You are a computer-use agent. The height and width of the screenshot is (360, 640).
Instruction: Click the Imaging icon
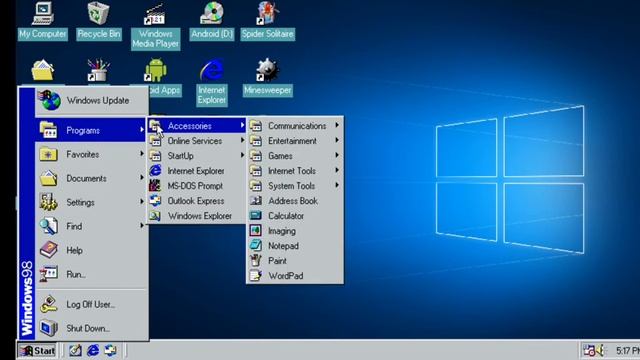(256, 231)
